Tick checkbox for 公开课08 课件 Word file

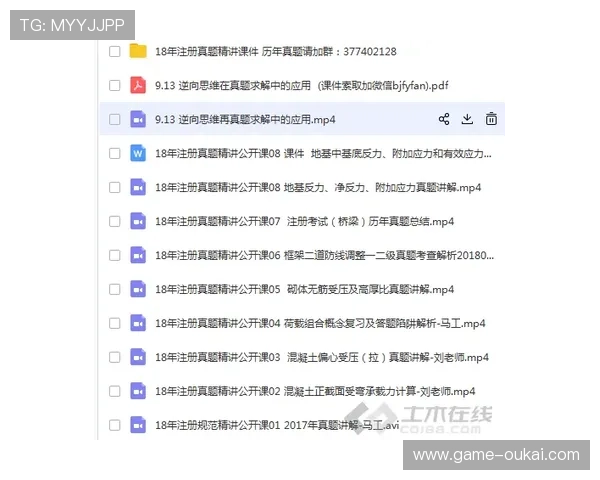click(114, 153)
